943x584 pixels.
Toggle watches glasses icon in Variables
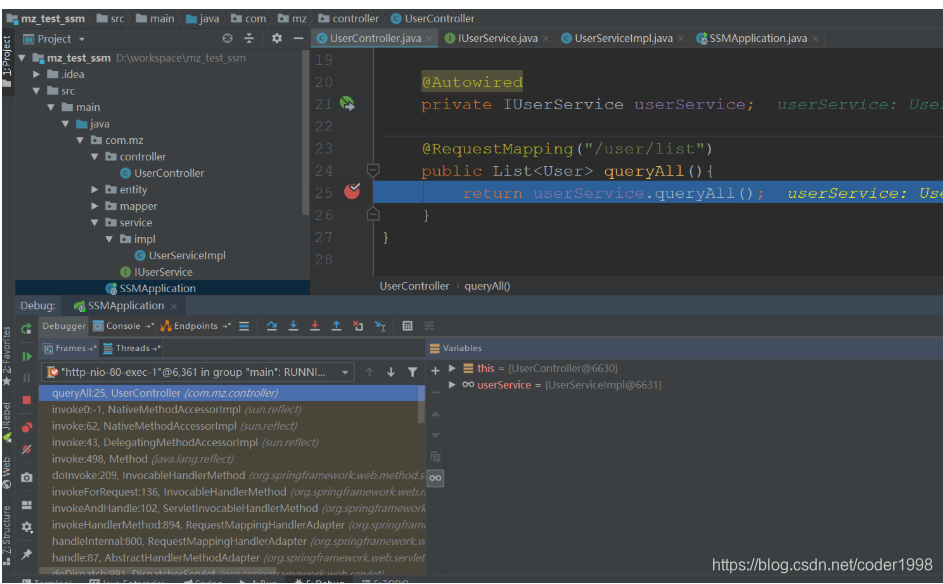435,478
